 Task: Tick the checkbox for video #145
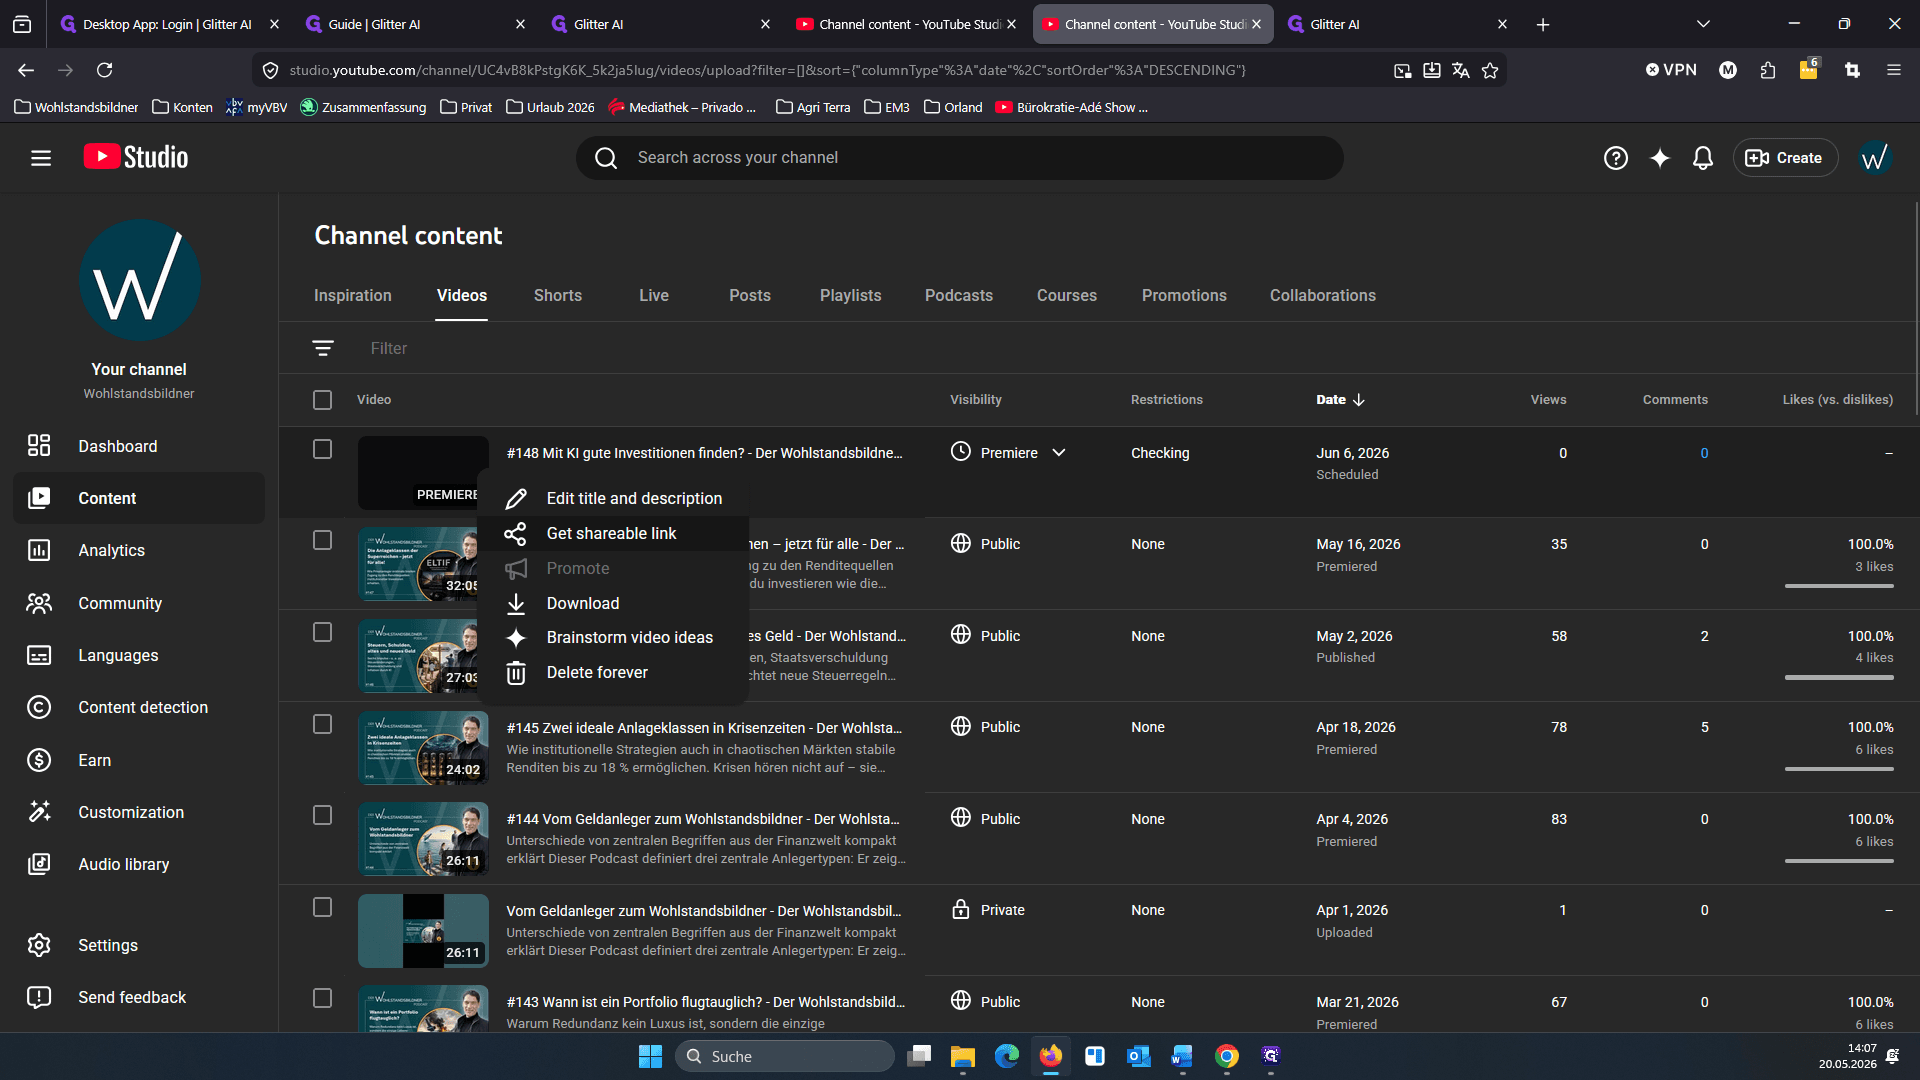[322, 724]
